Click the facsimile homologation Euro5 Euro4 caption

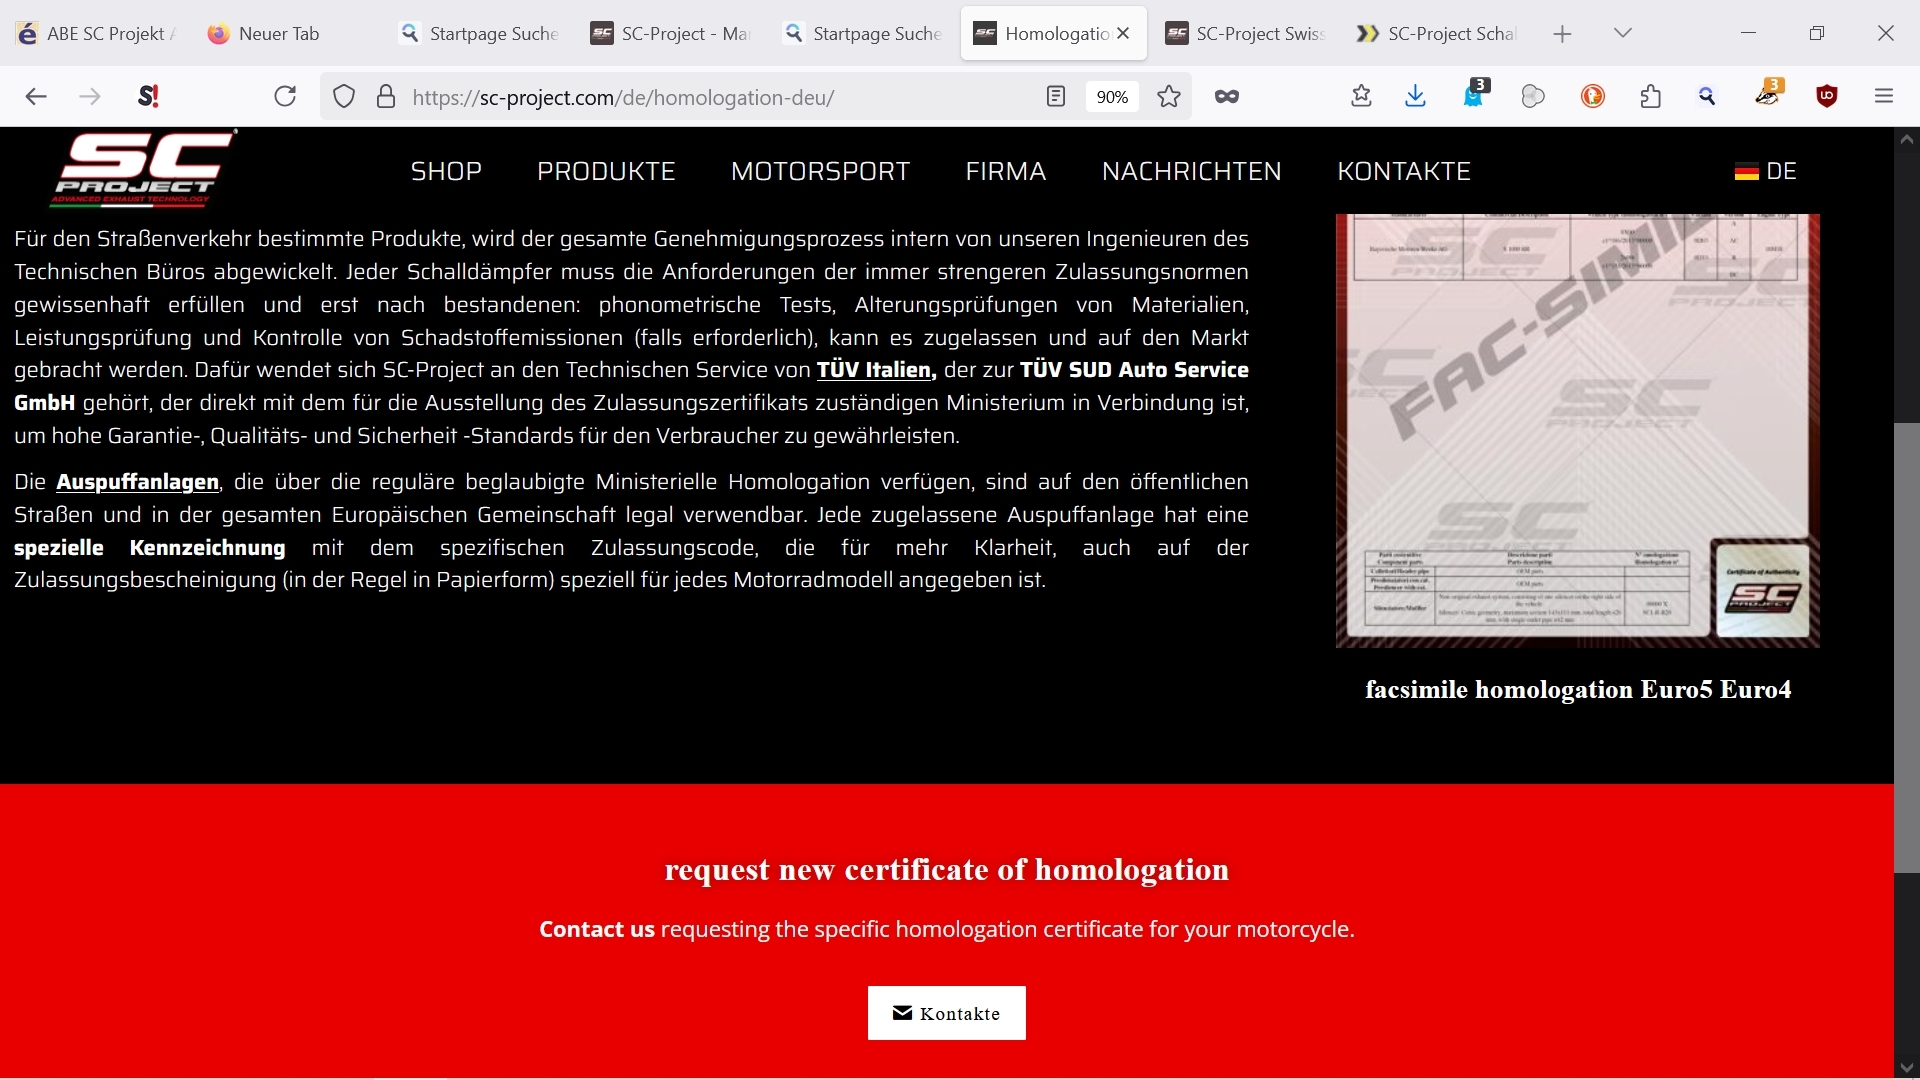coord(1578,690)
